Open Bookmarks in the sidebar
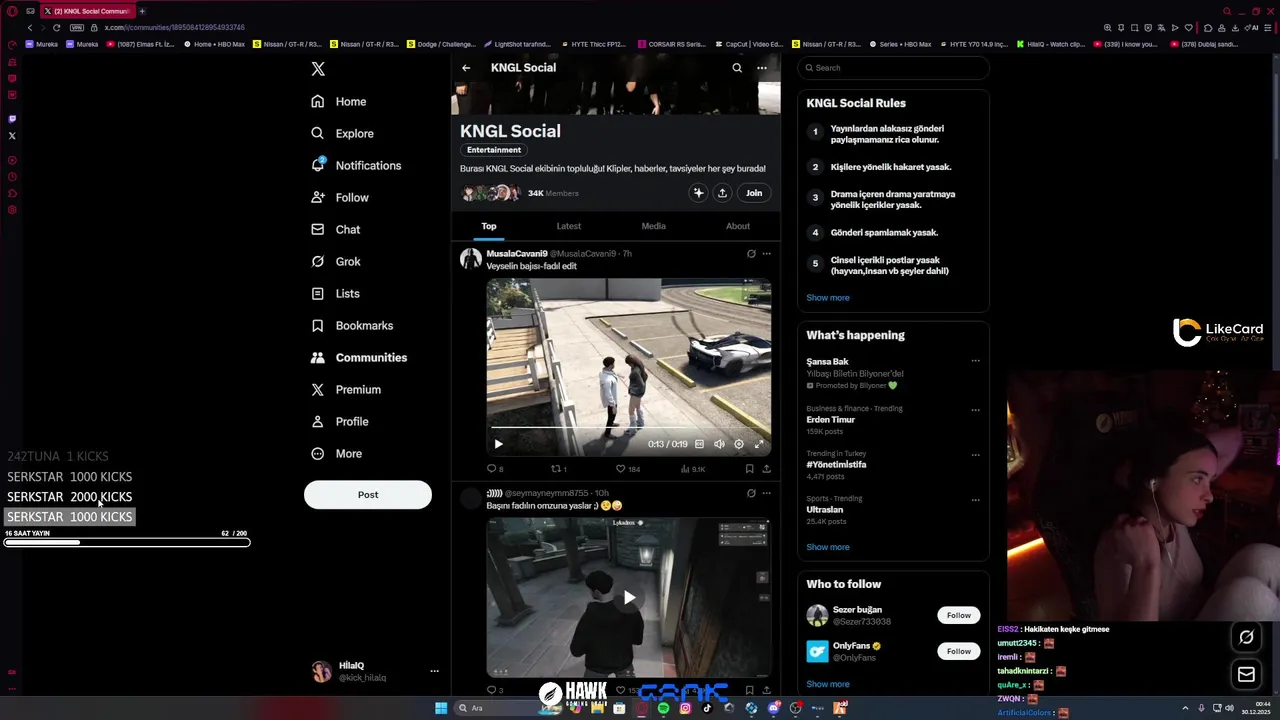Viewport: 1280px width, 720px height. pyautogui.click(x=352, y=325)
